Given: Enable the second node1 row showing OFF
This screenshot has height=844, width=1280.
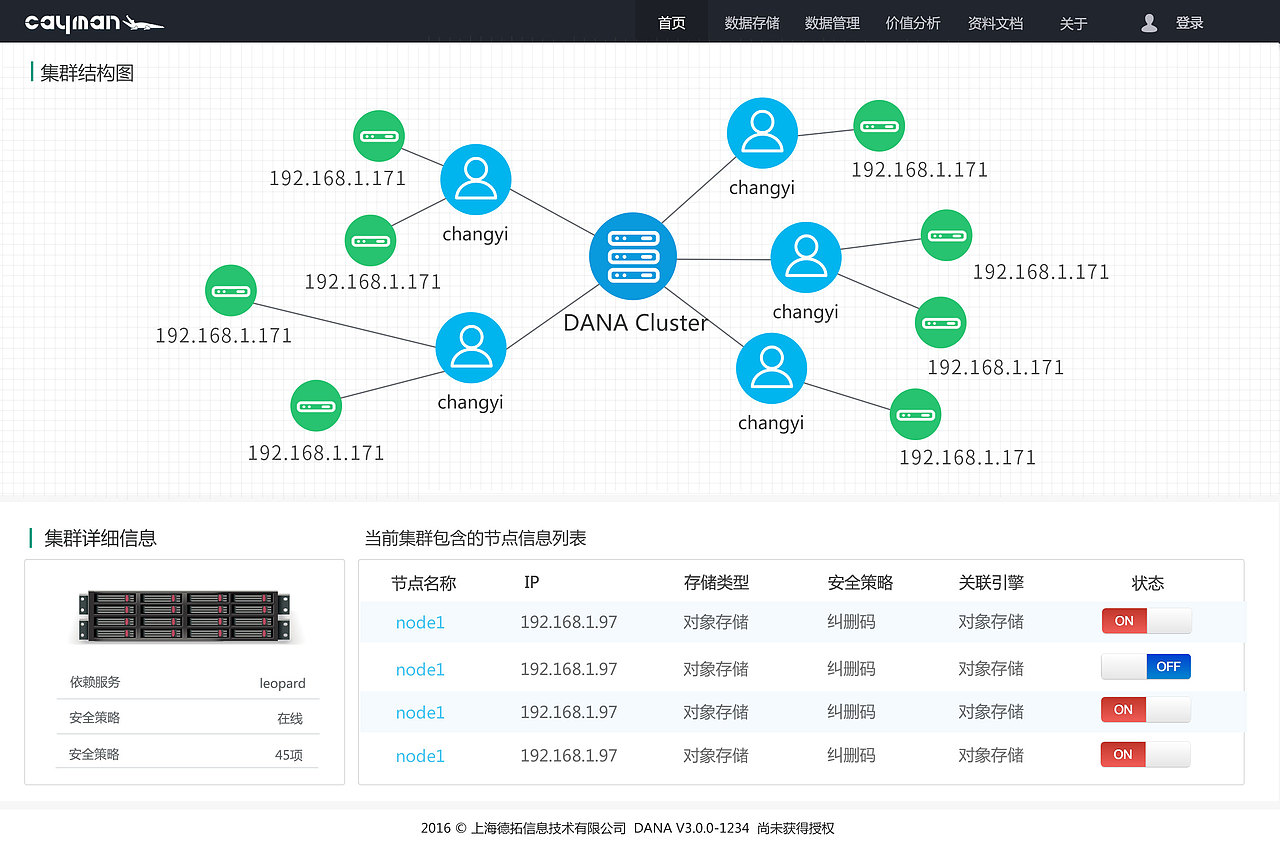Looking at the screenshot, I should (x=1146, y=666).
